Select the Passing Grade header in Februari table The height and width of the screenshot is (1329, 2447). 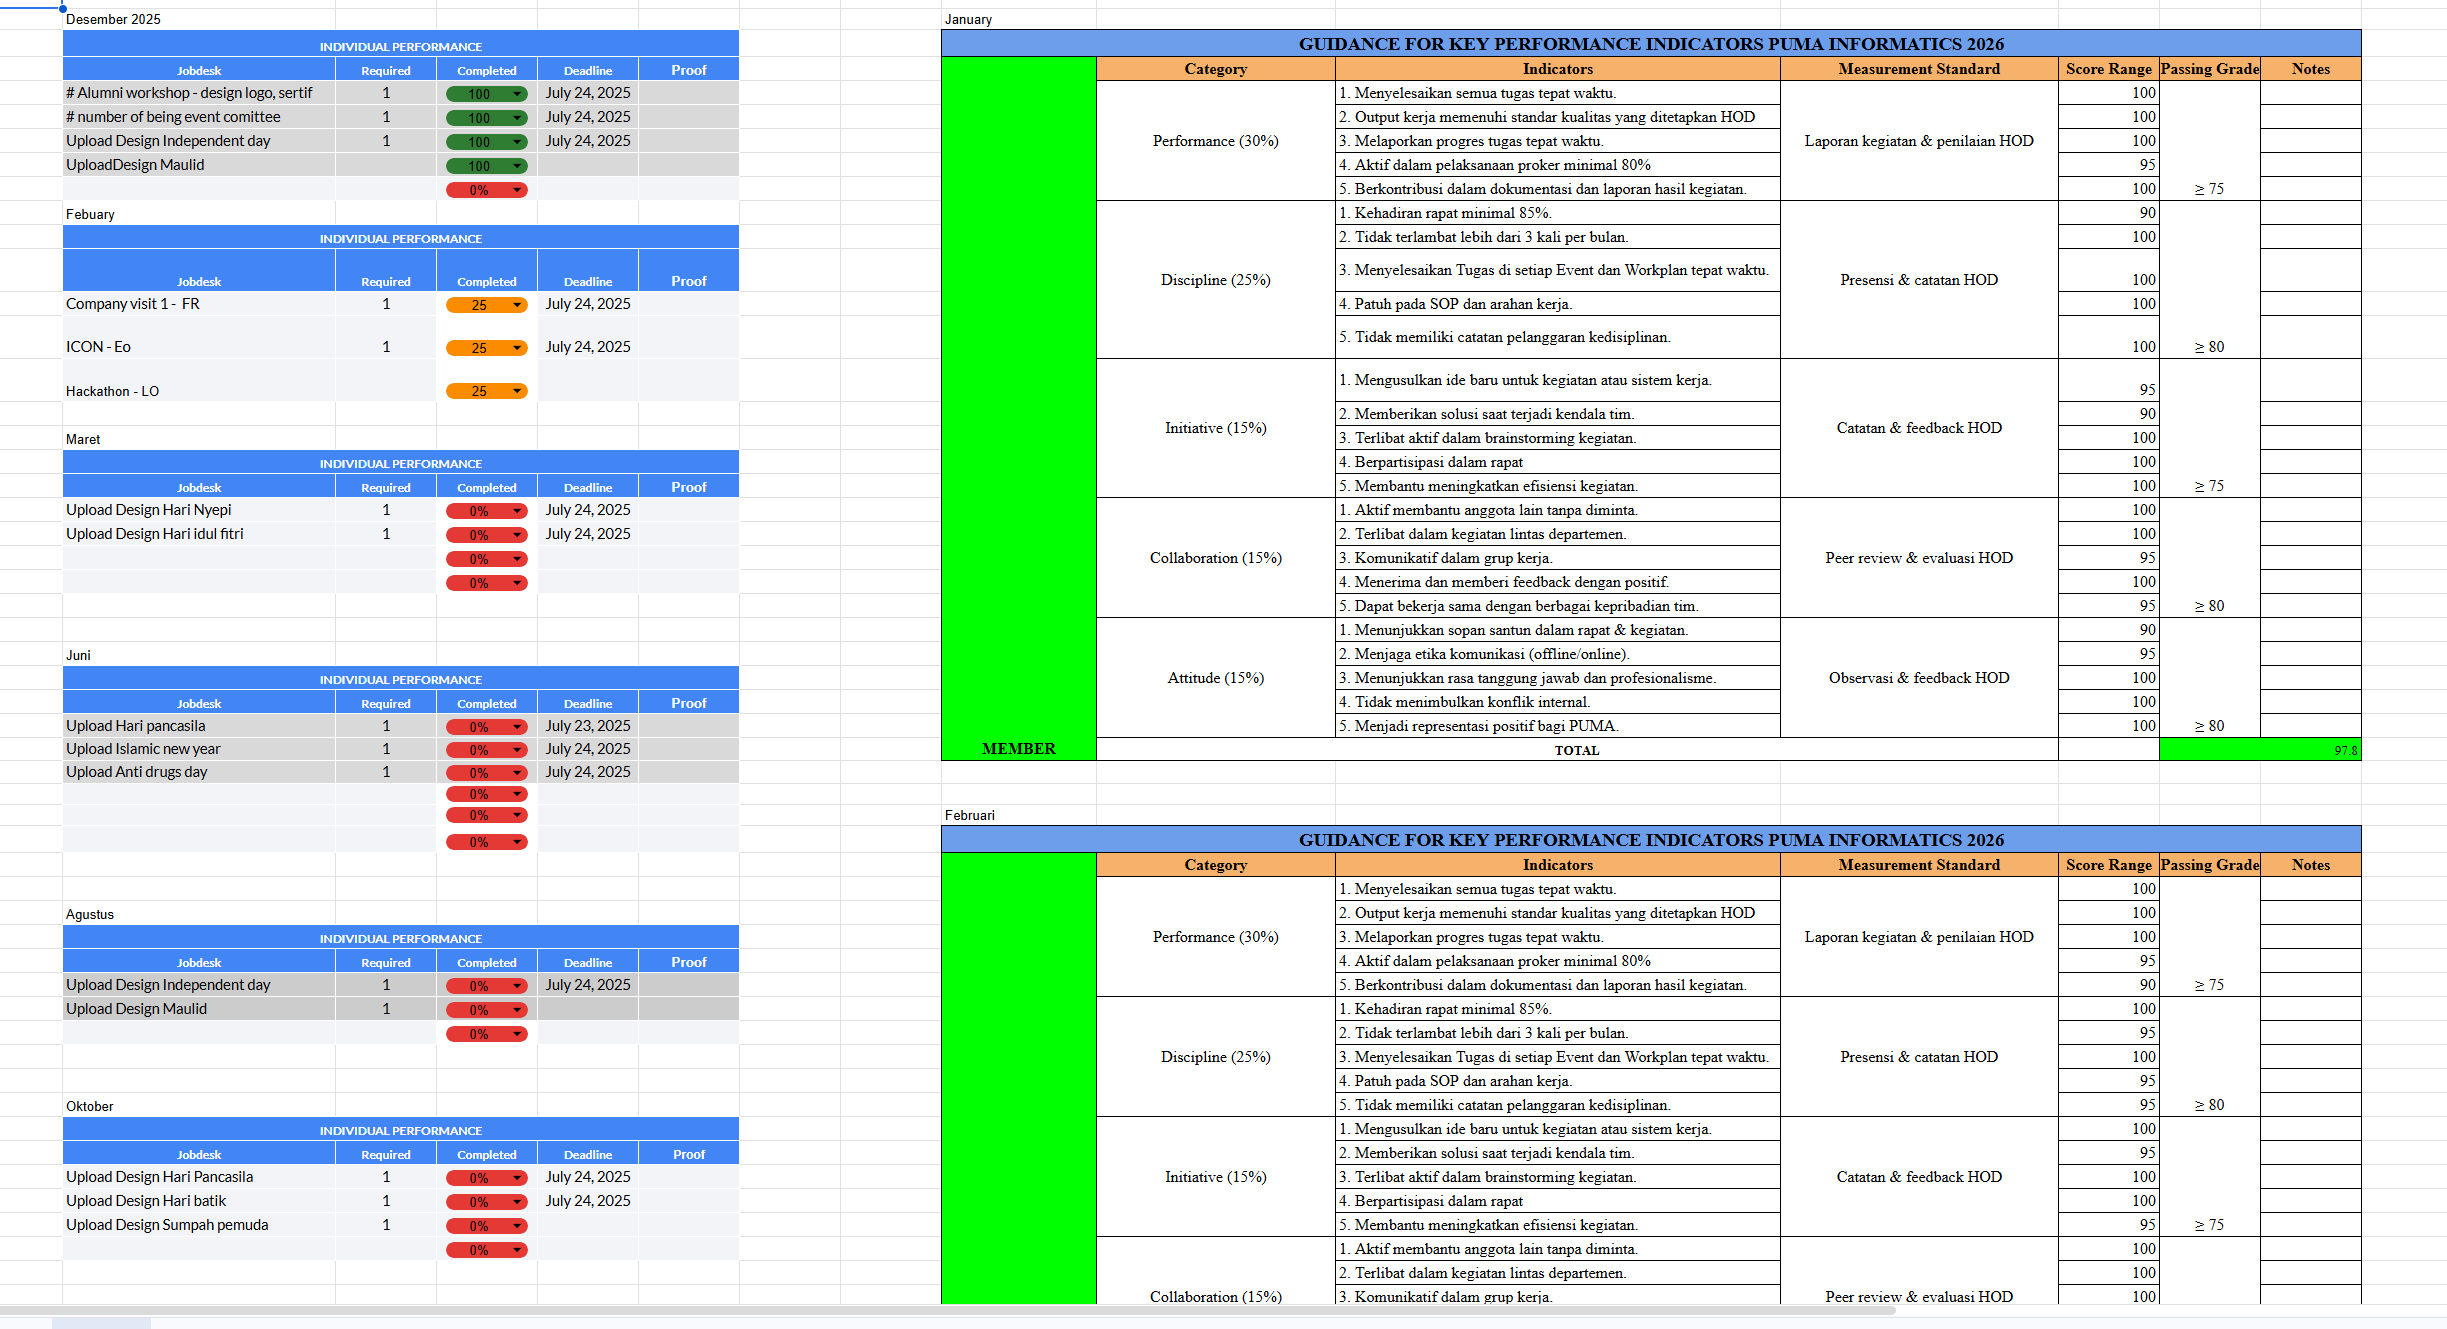[x=2210, y=865]
